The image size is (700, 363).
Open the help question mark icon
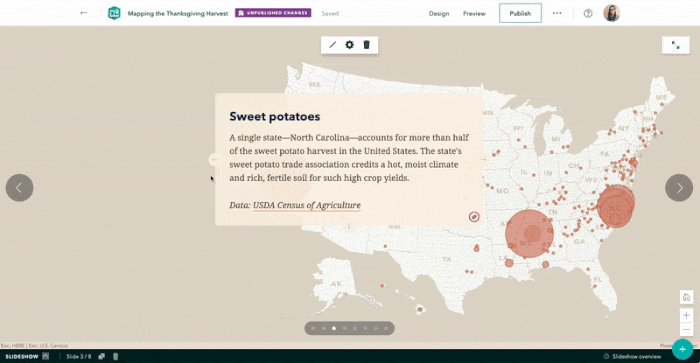click(588, 13)
